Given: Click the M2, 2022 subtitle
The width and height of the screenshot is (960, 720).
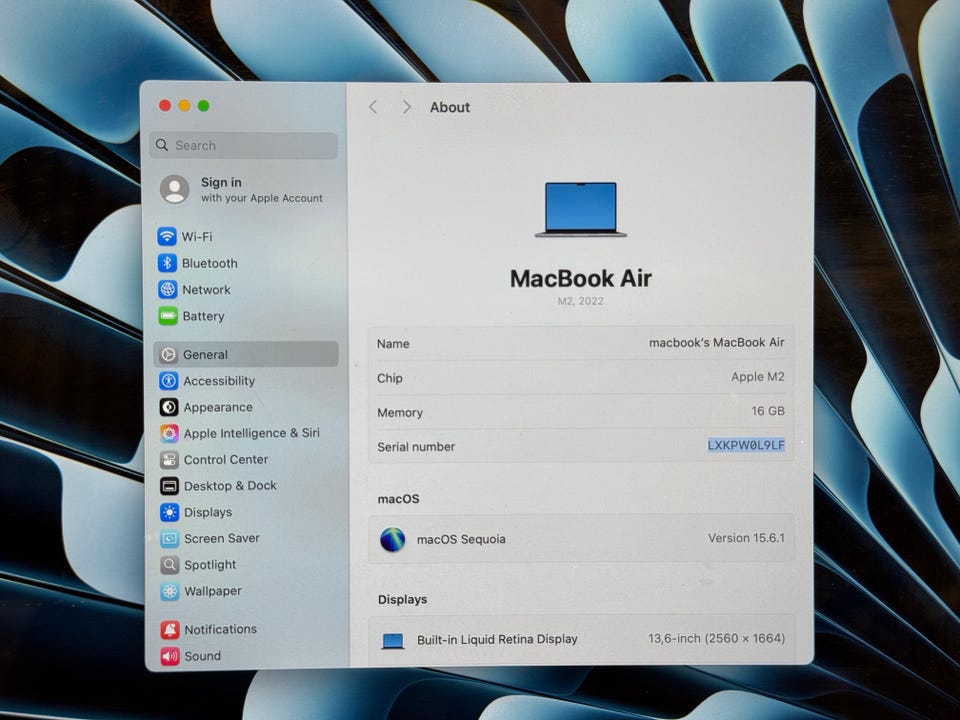Looking at the screenshot, I should tap(580, 301).
